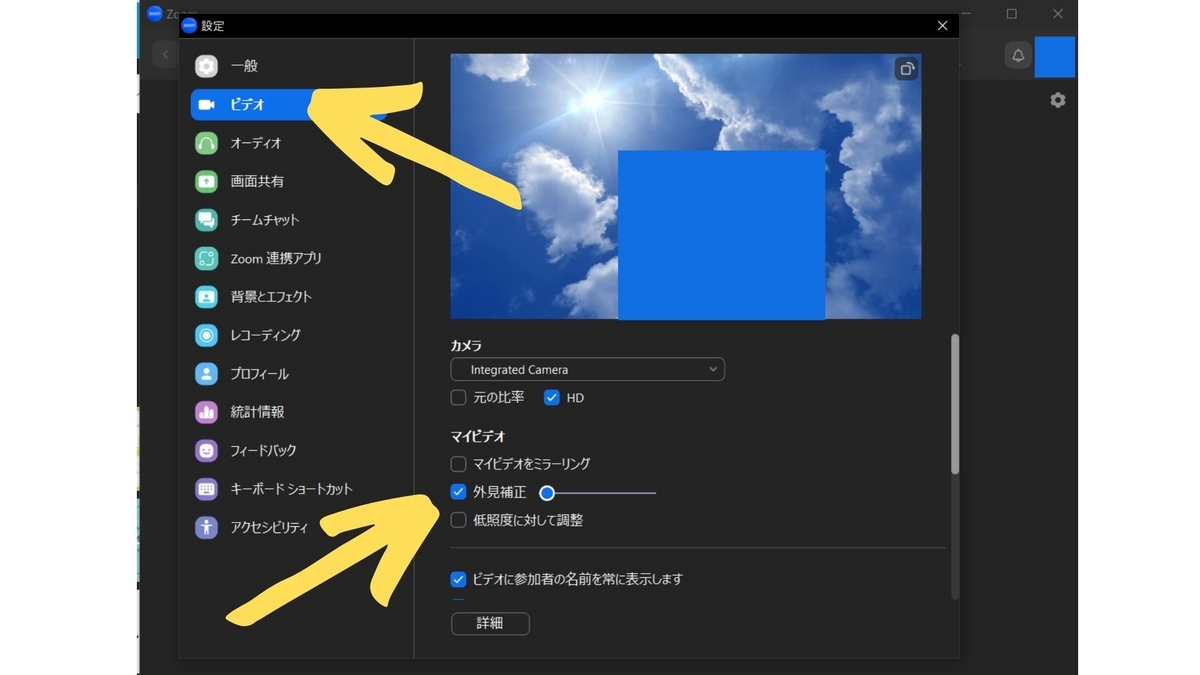The height and width of the screenshot is (675, 1200).
Task: Click the Background & Effects (背景とエフェクト) icon
Action: 206,297
